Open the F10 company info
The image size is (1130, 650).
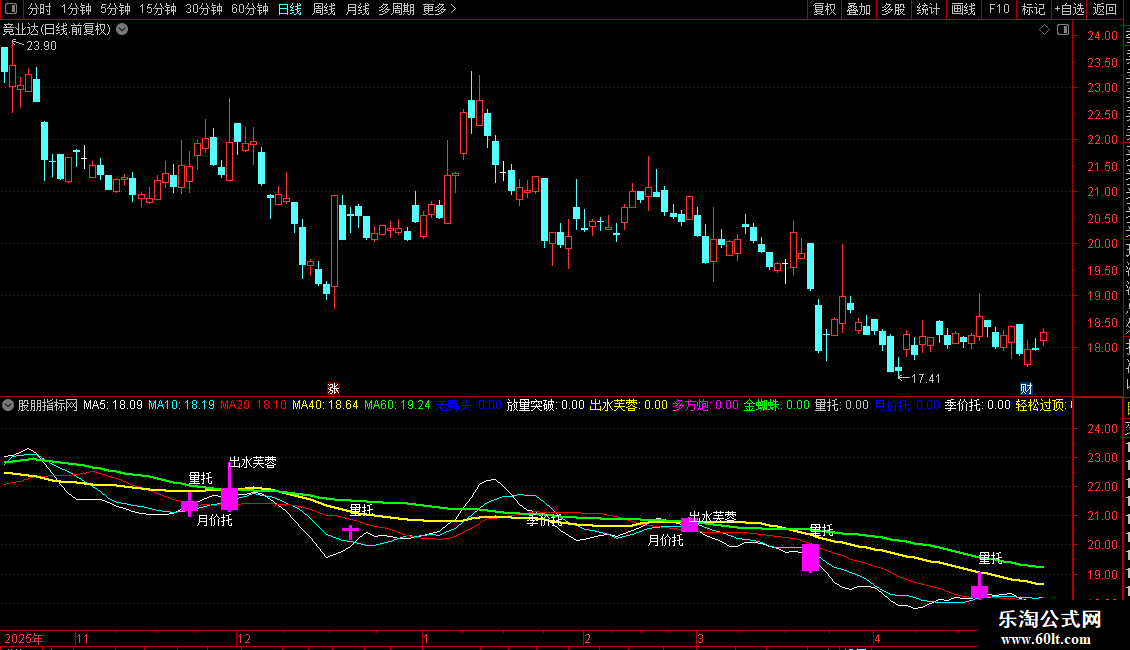[x=999, y=9]
